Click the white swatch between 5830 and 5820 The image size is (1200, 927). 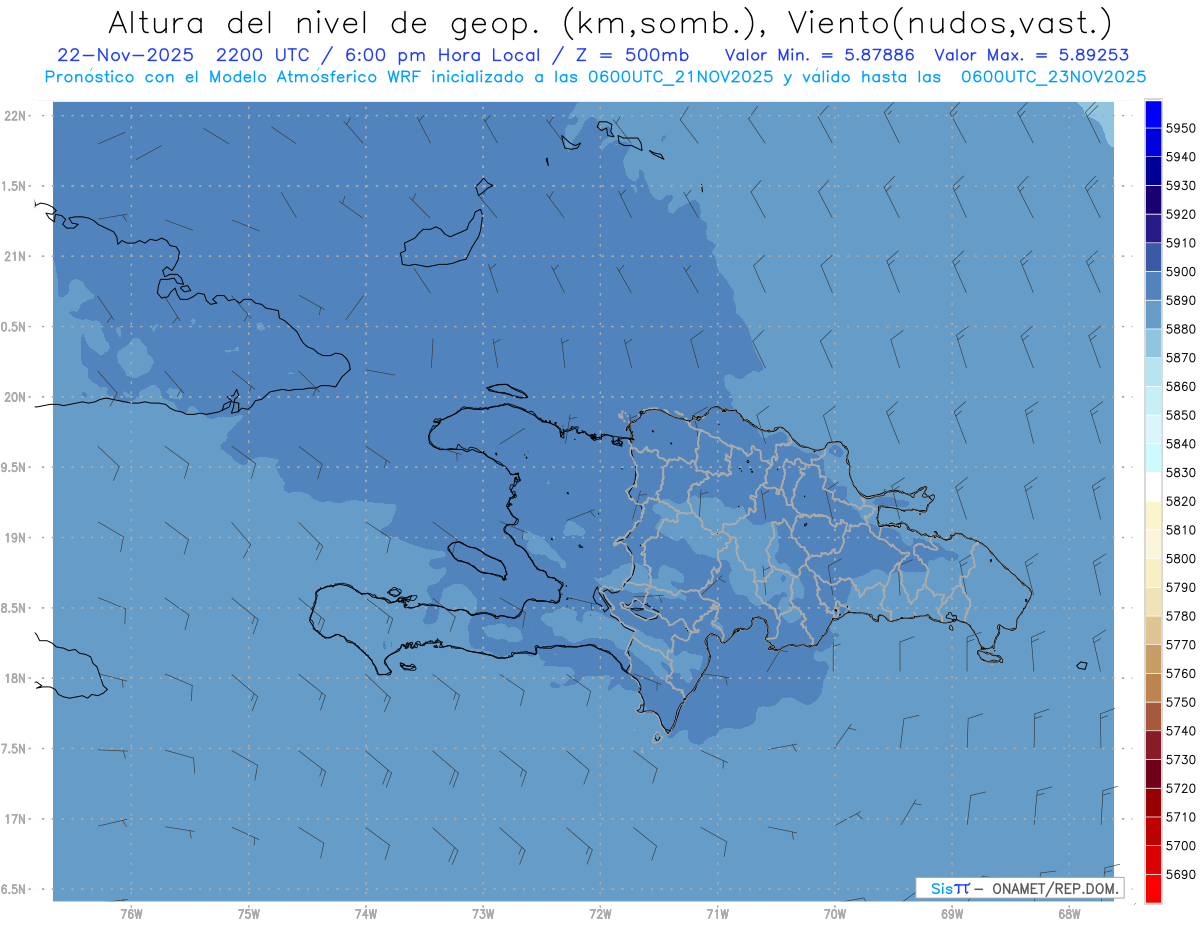tap(1153, 487)
